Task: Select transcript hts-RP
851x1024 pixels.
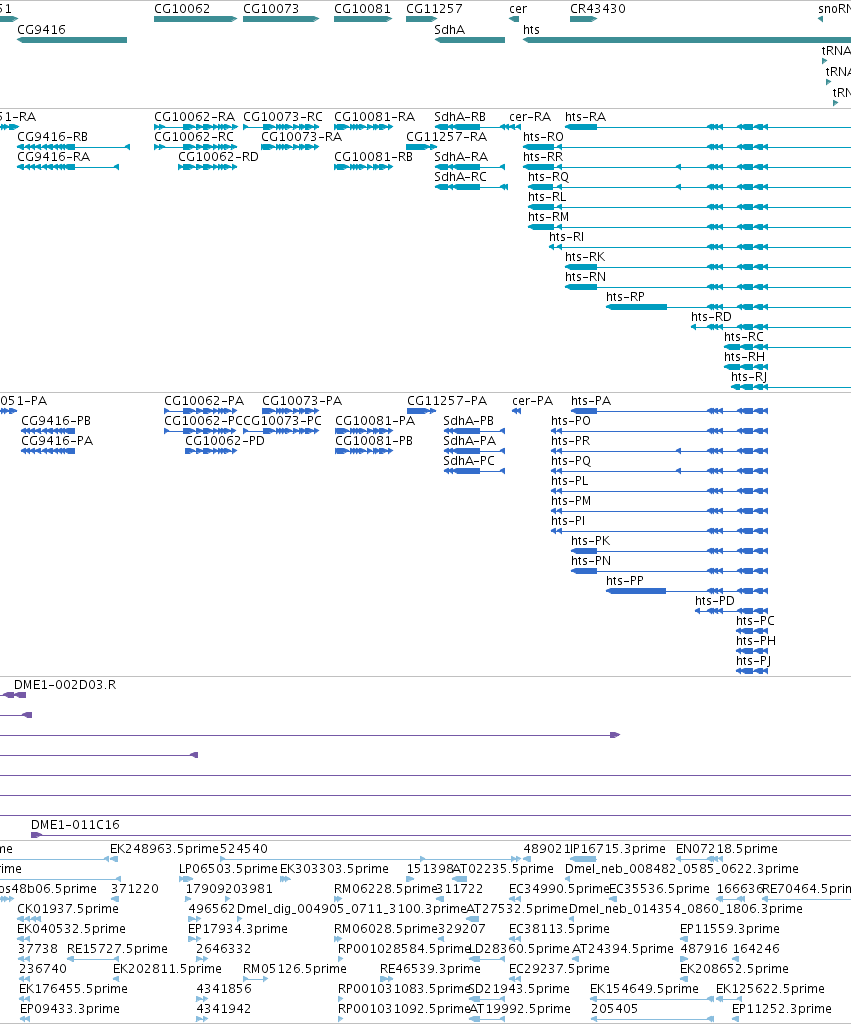Action: pos(728,307)
